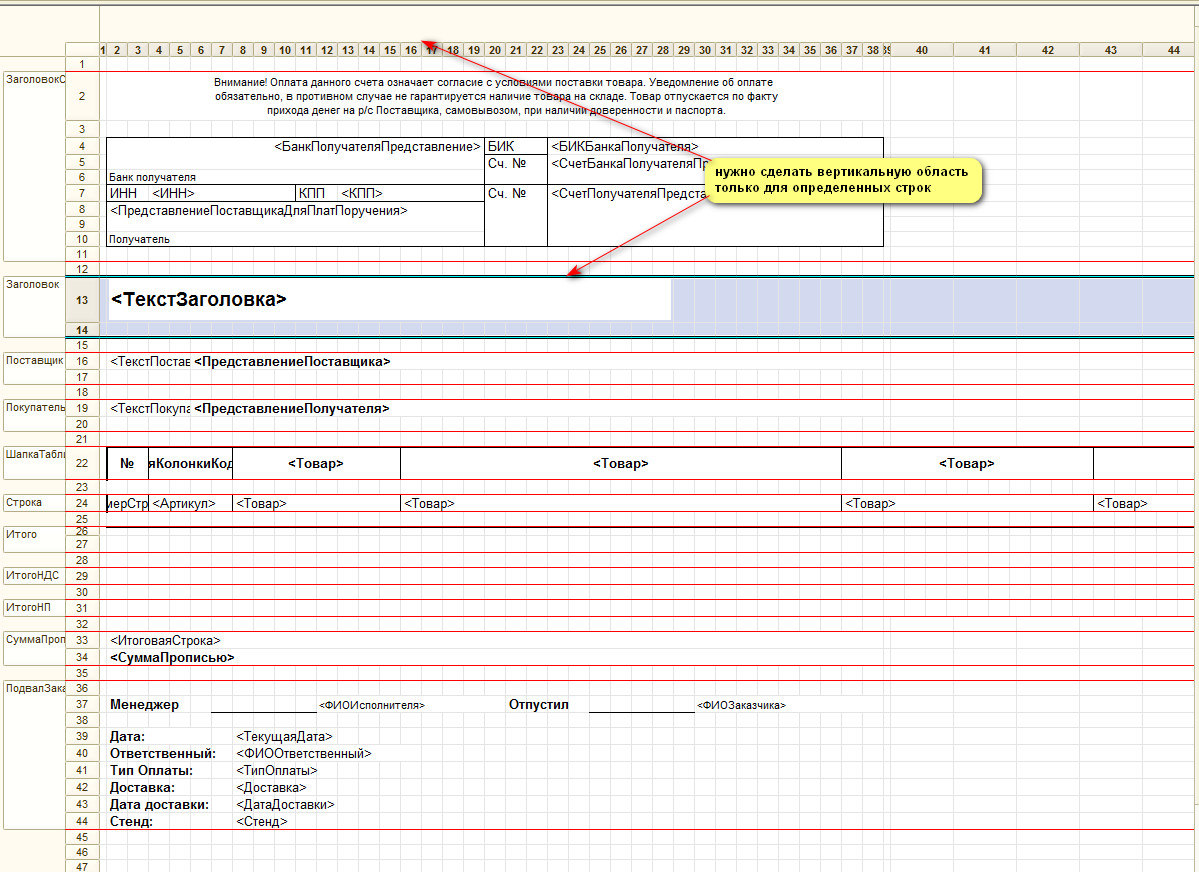The image size is (1199, 872).
Task: Select the <ИтоговаяСтрока> cell
Action: pos(166,641)
